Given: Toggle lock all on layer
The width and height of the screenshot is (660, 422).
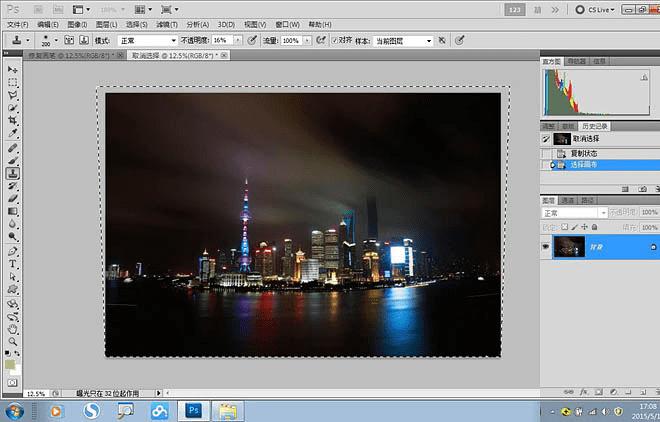Looking at the screenshot, I should (x=594, y=227).
